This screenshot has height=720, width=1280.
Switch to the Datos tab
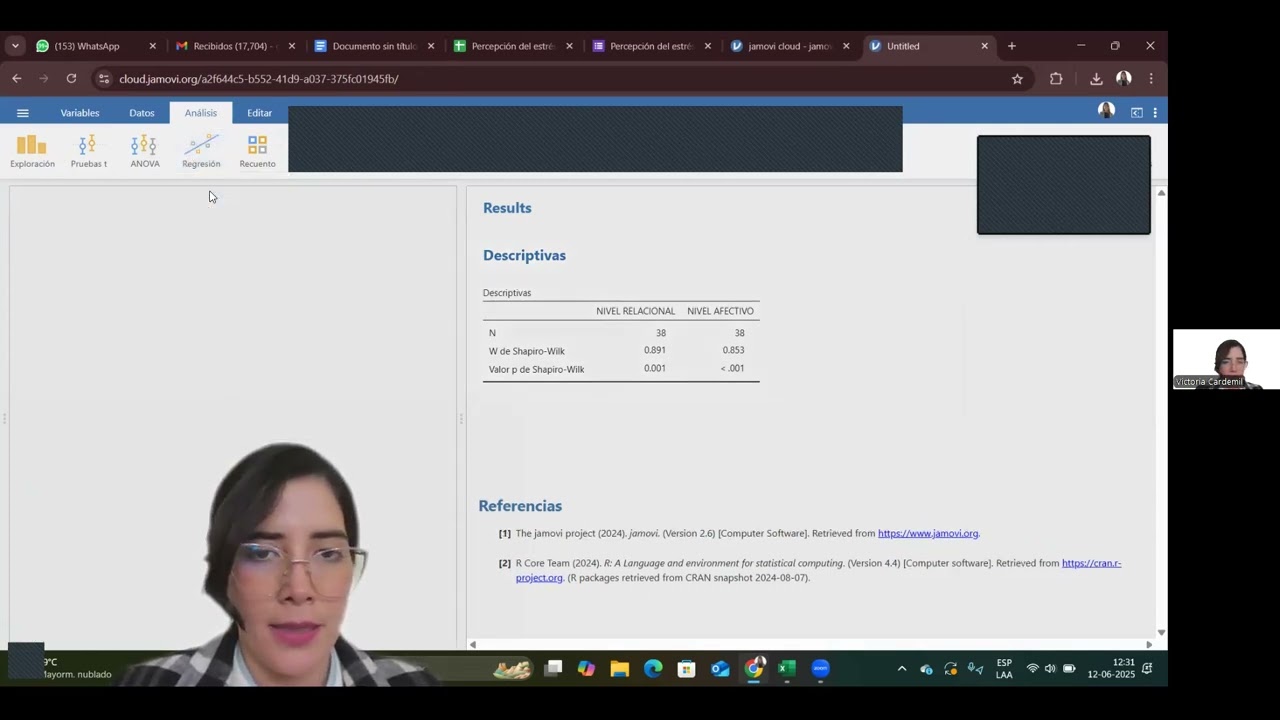[x=142, y=113]
